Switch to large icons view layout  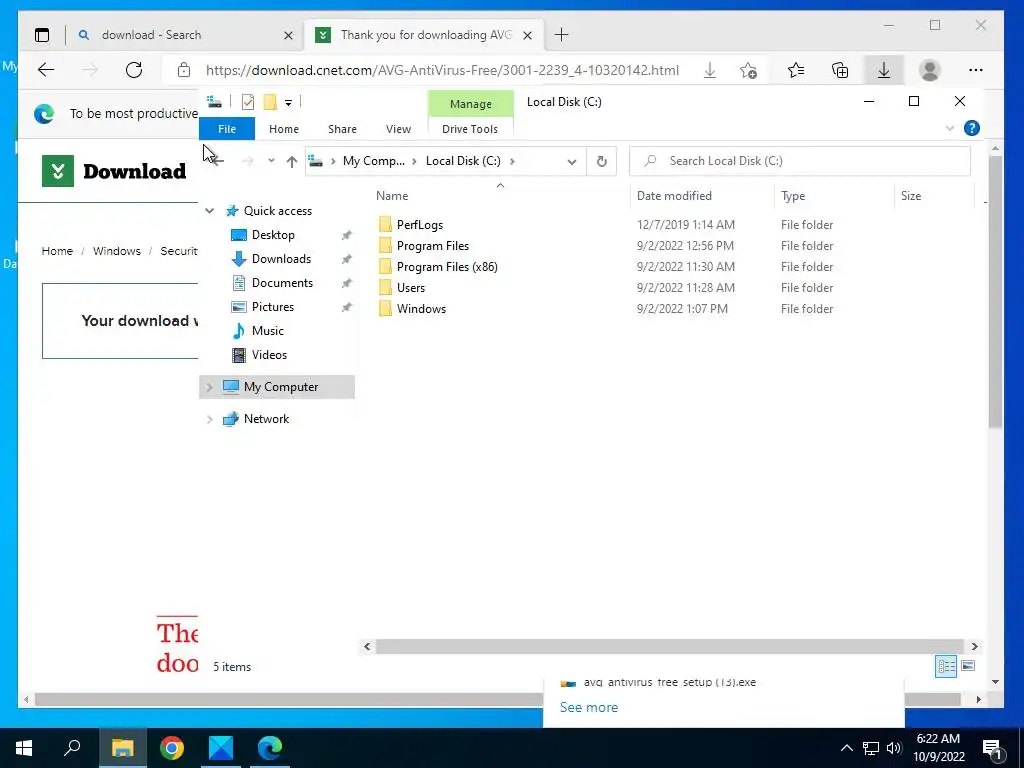[x=968, y=666]
